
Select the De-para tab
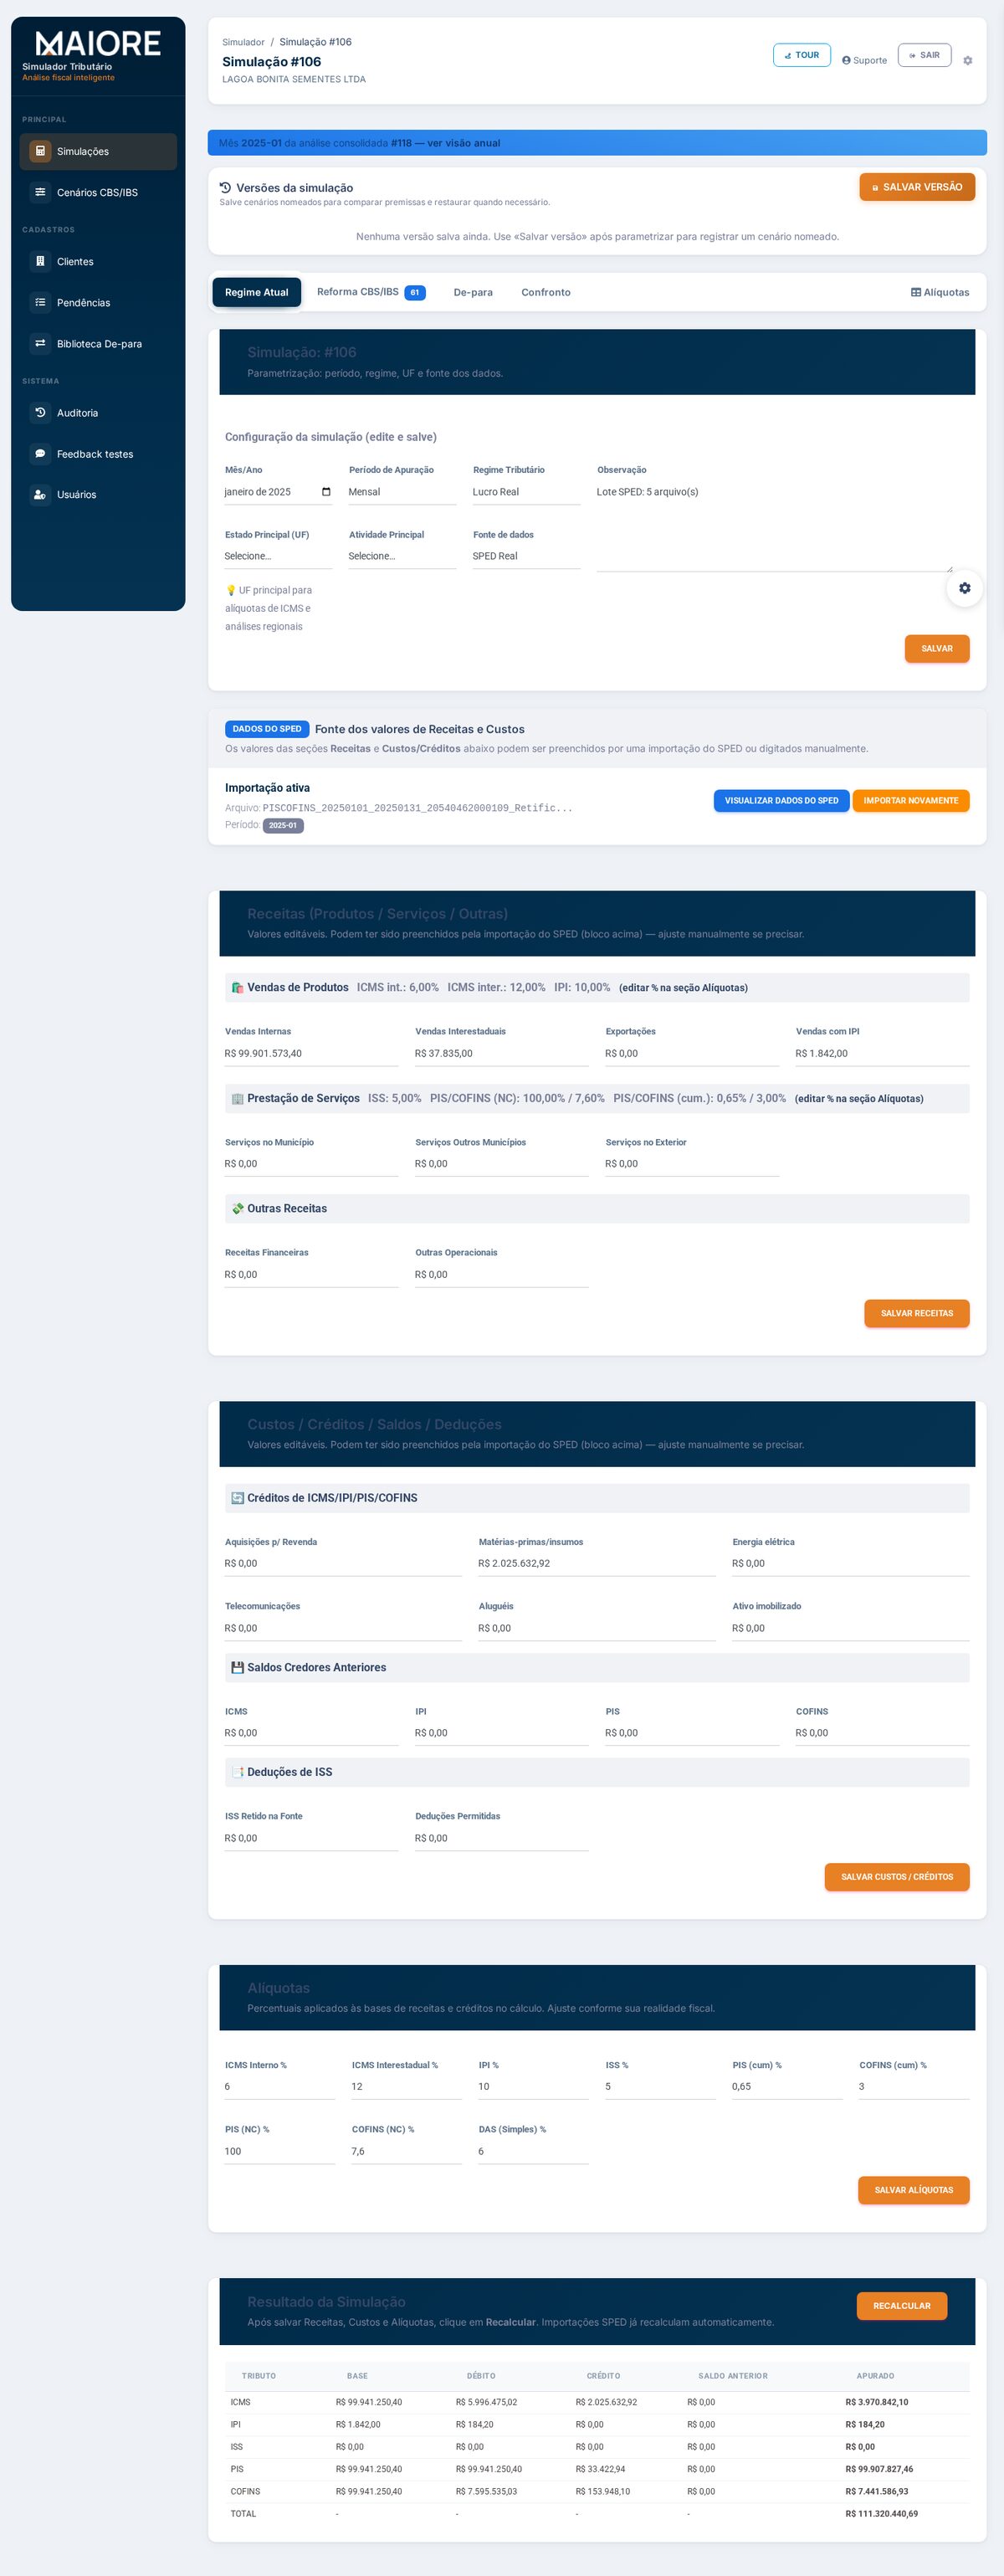click(x=473, y=292)
